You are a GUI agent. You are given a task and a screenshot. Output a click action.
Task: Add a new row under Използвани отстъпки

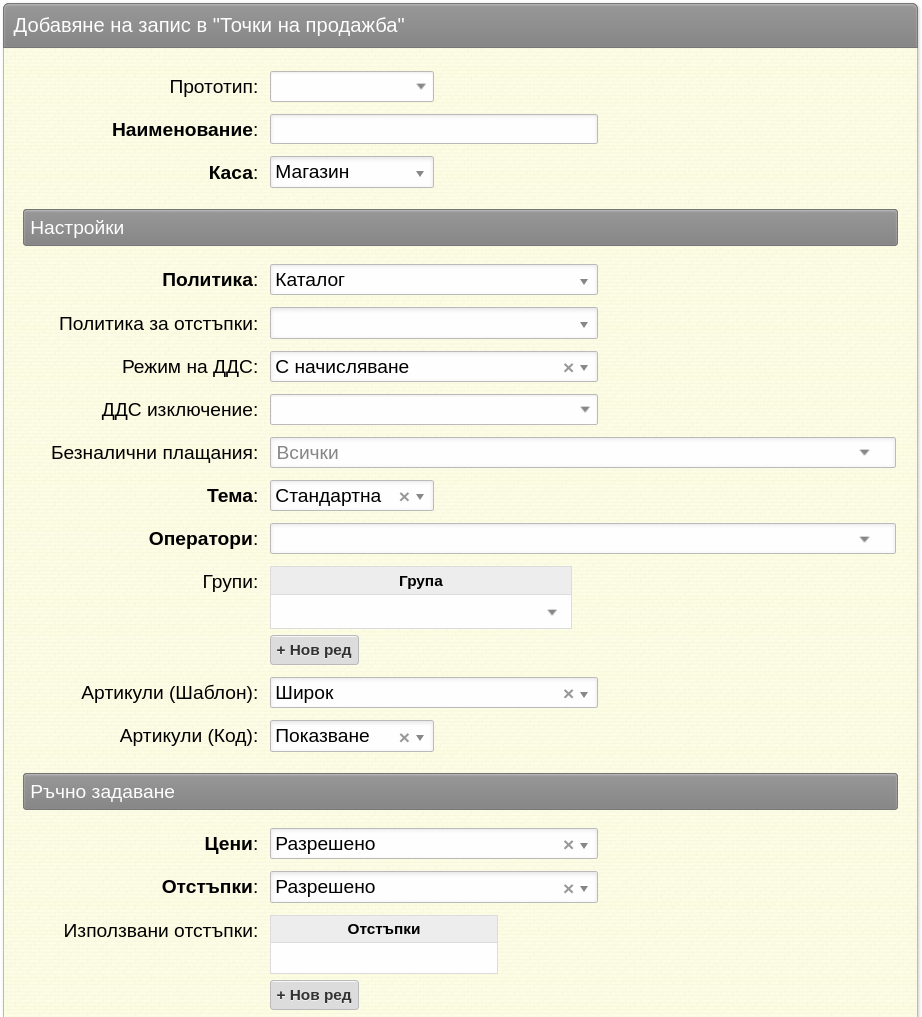tap(314, 995)
